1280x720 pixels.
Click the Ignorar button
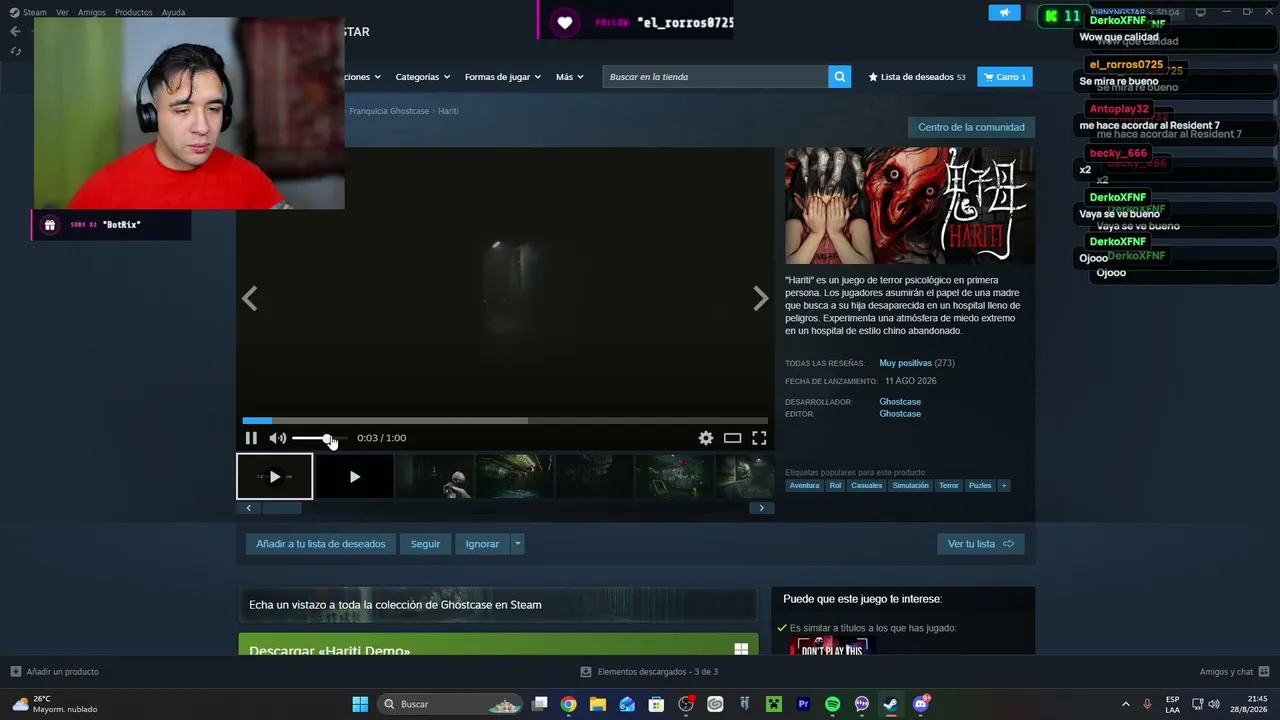[482, 544]
